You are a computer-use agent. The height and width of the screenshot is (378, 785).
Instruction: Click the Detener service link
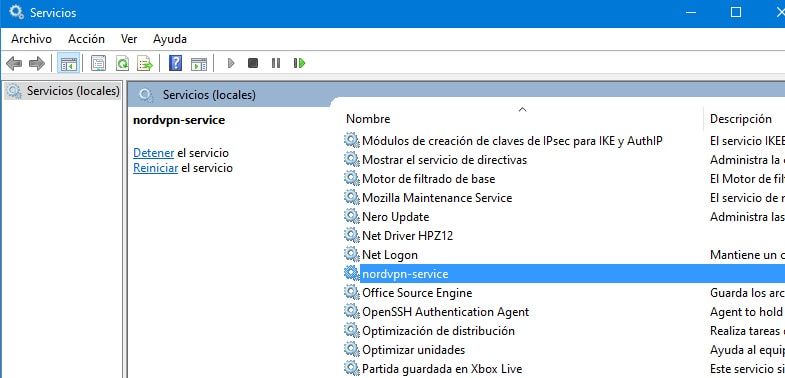tap(153, 153)
